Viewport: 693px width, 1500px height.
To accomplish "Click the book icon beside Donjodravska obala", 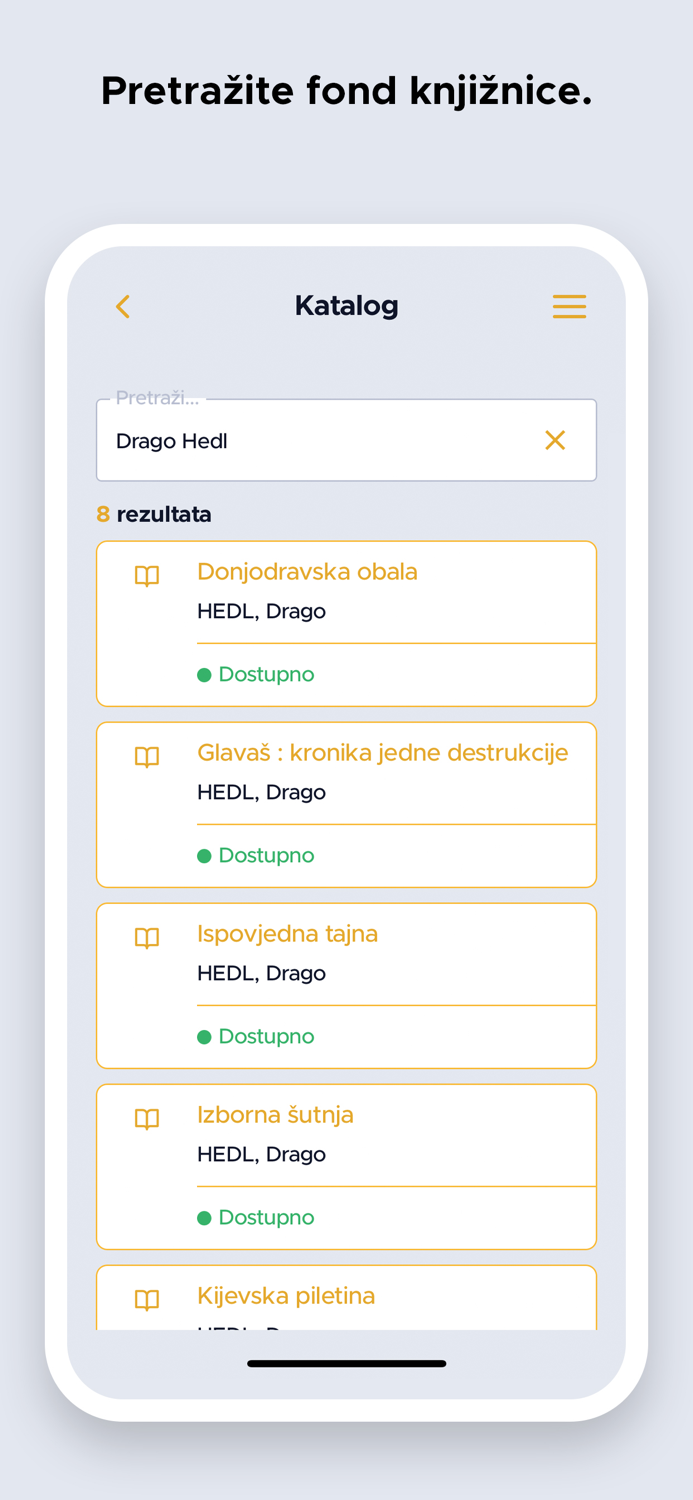I will 146,577.
